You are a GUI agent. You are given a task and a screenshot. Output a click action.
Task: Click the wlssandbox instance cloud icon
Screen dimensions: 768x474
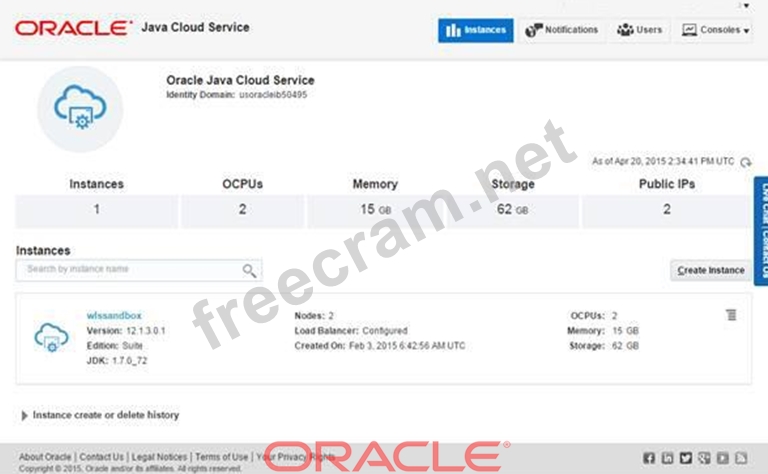tap(51, 337)
